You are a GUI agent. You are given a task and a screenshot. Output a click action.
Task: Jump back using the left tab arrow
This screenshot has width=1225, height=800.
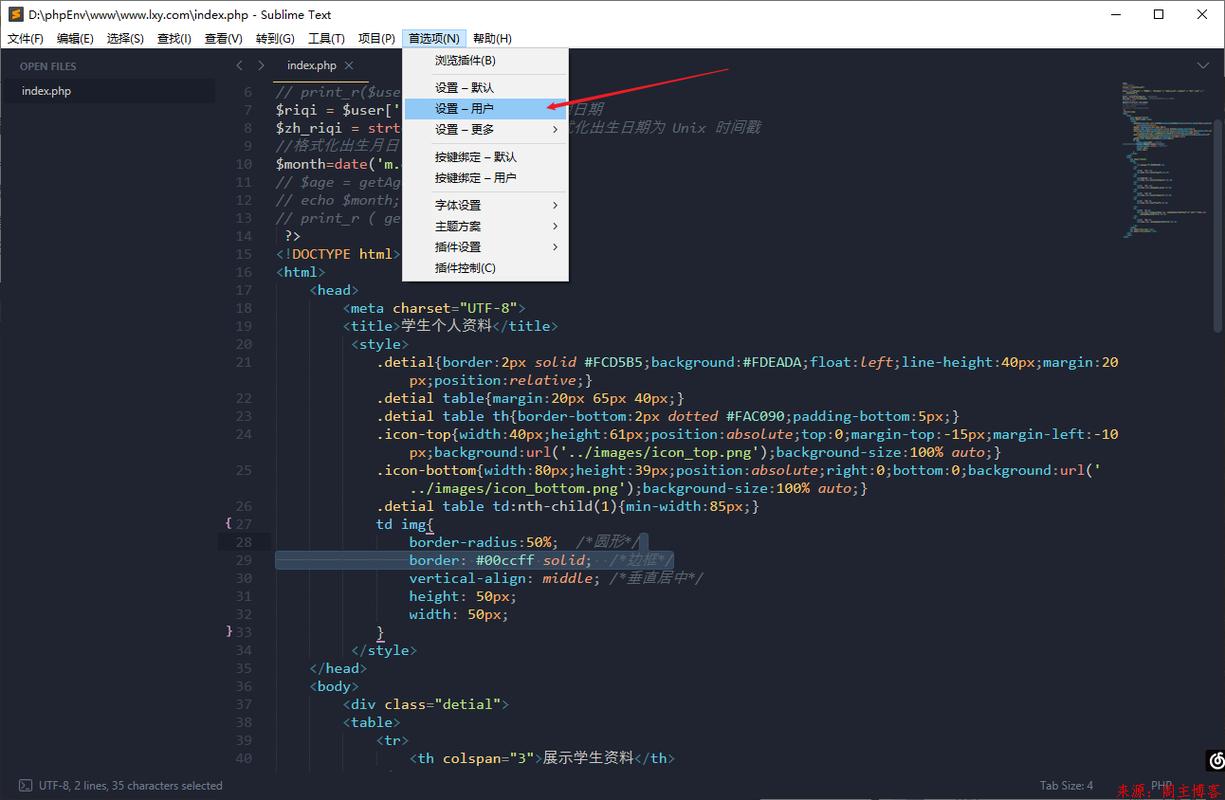tap(239, 65)
